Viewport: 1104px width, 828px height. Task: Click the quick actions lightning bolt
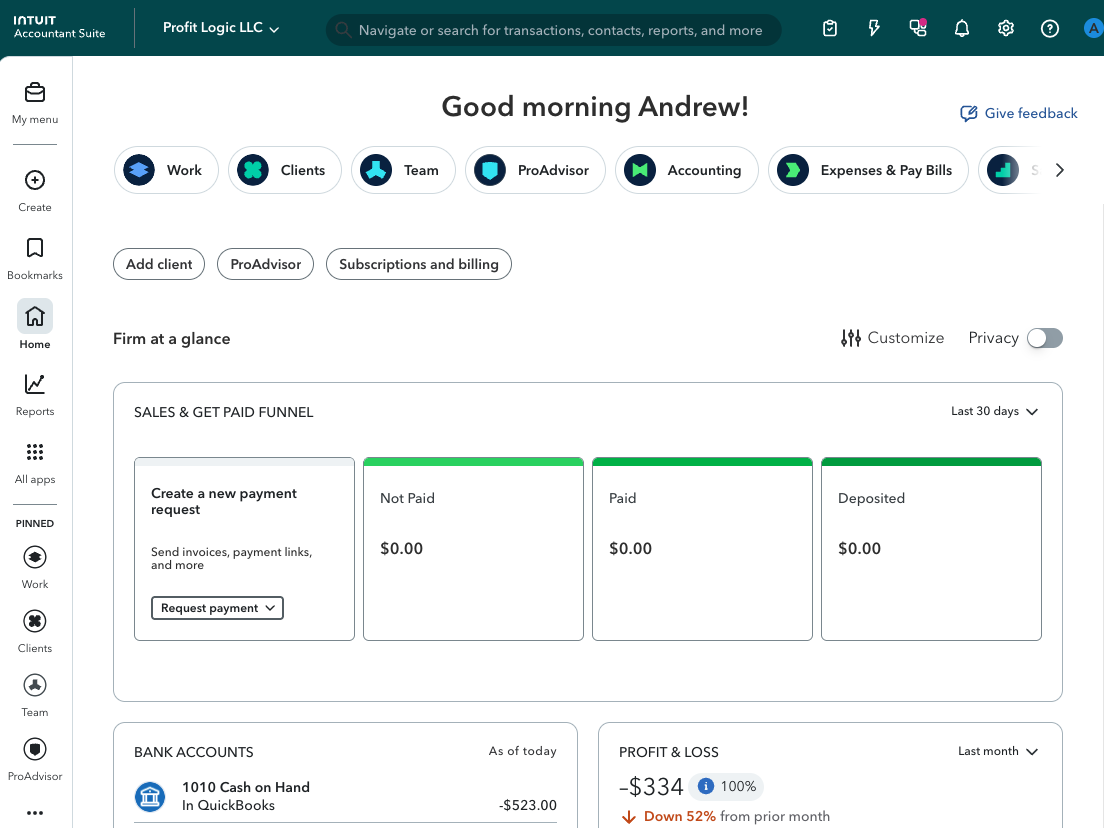(x=873, y=28)
